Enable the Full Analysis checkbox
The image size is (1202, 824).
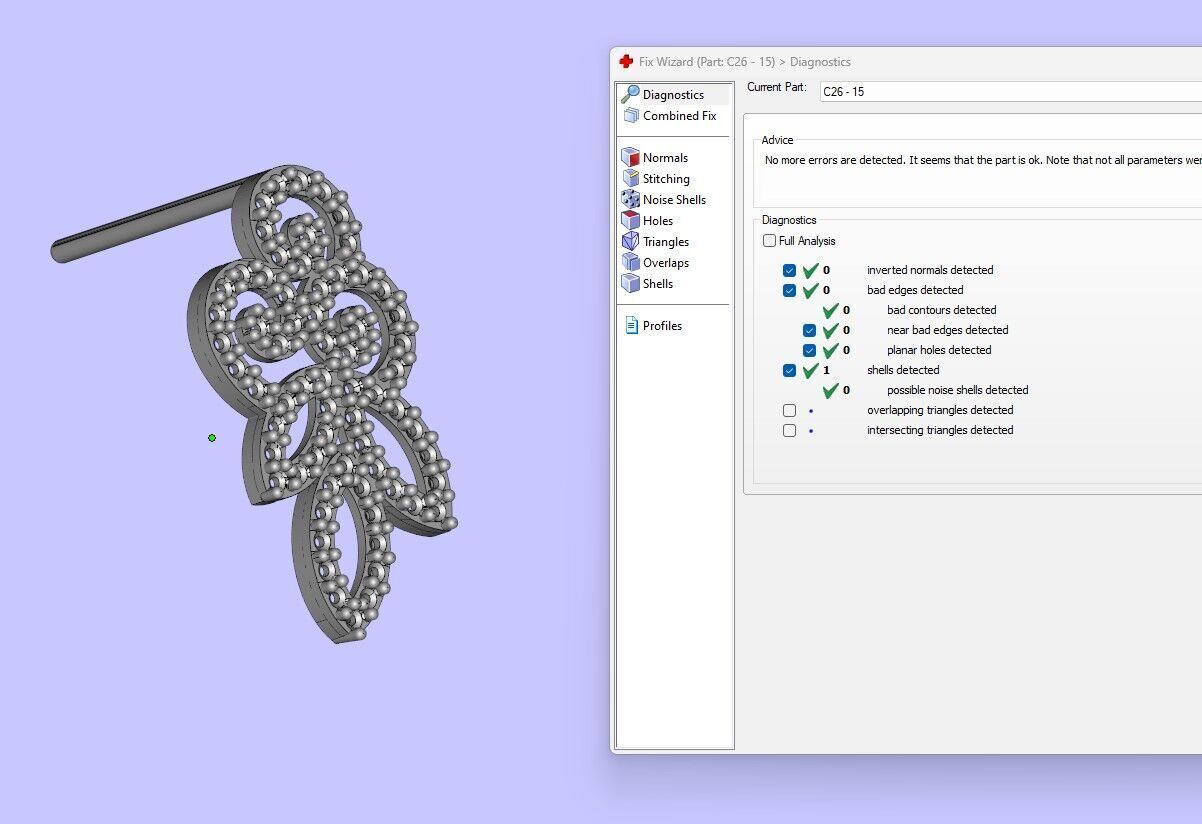pos(769,241)
